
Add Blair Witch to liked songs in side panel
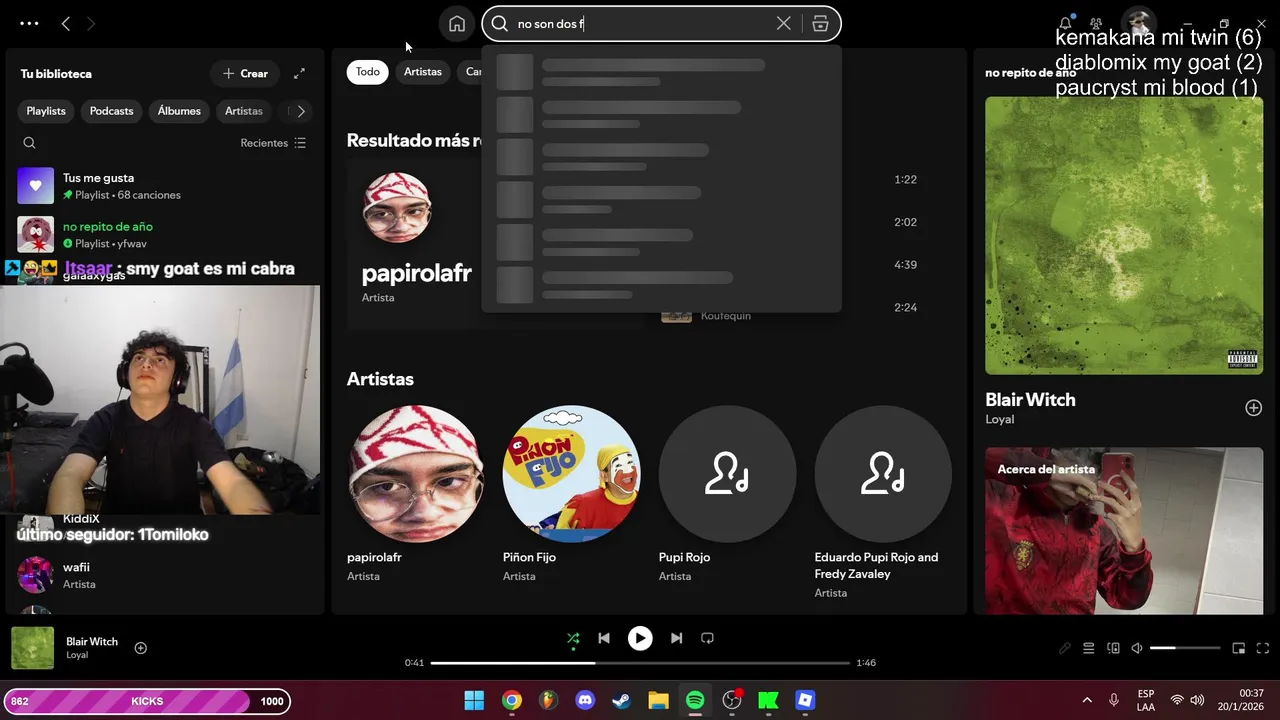1253,408
